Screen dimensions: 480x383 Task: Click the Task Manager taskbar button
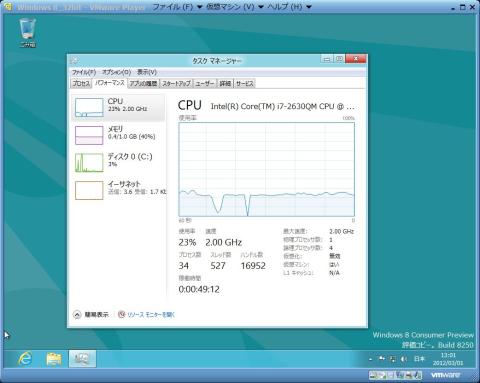coord(82,359)
